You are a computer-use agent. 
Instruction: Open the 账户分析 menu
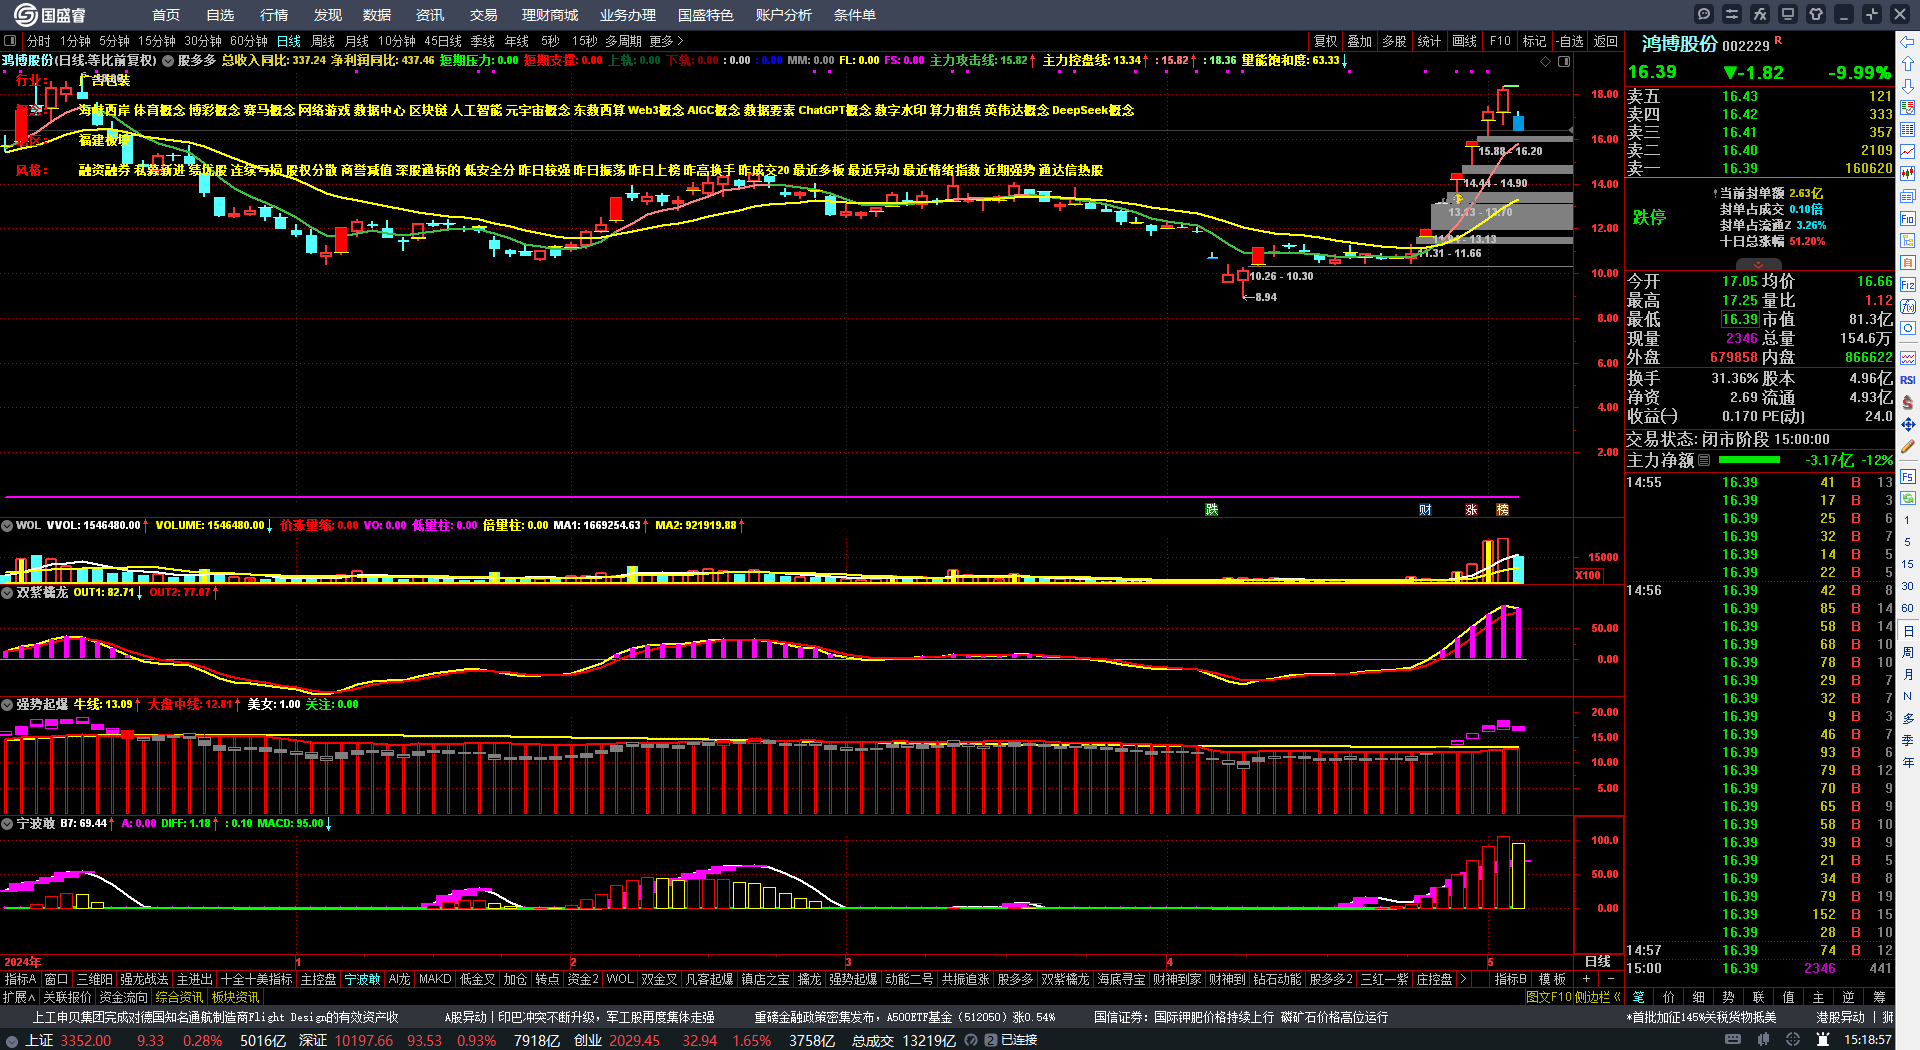(x=784, y=15)
